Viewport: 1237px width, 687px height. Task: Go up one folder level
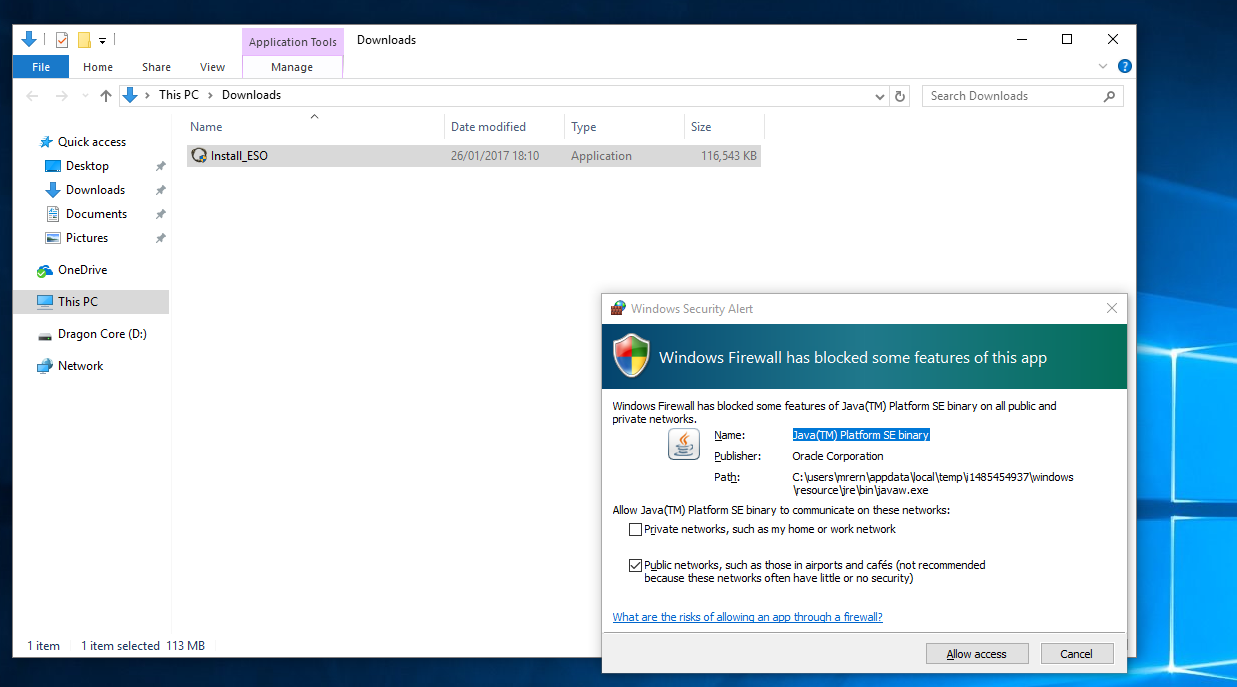pos(106,96)
